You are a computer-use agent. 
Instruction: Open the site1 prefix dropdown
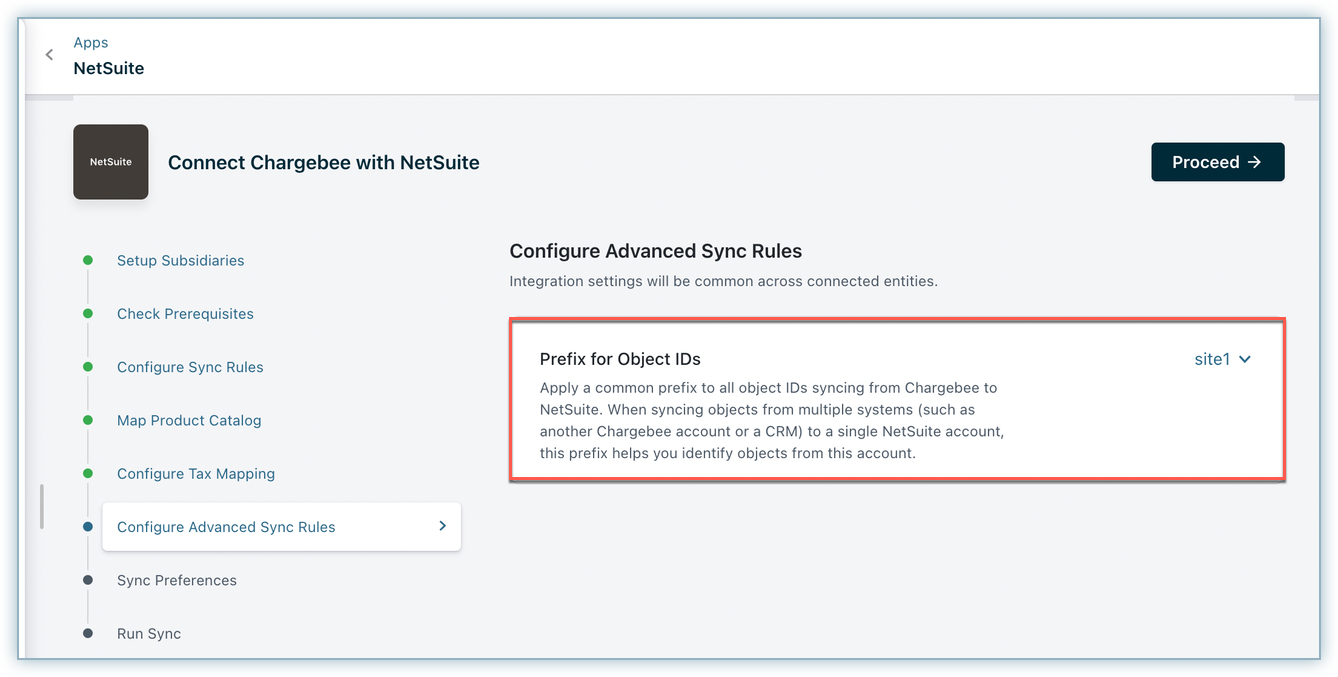pyautogui.click(x=1222, y=359)
